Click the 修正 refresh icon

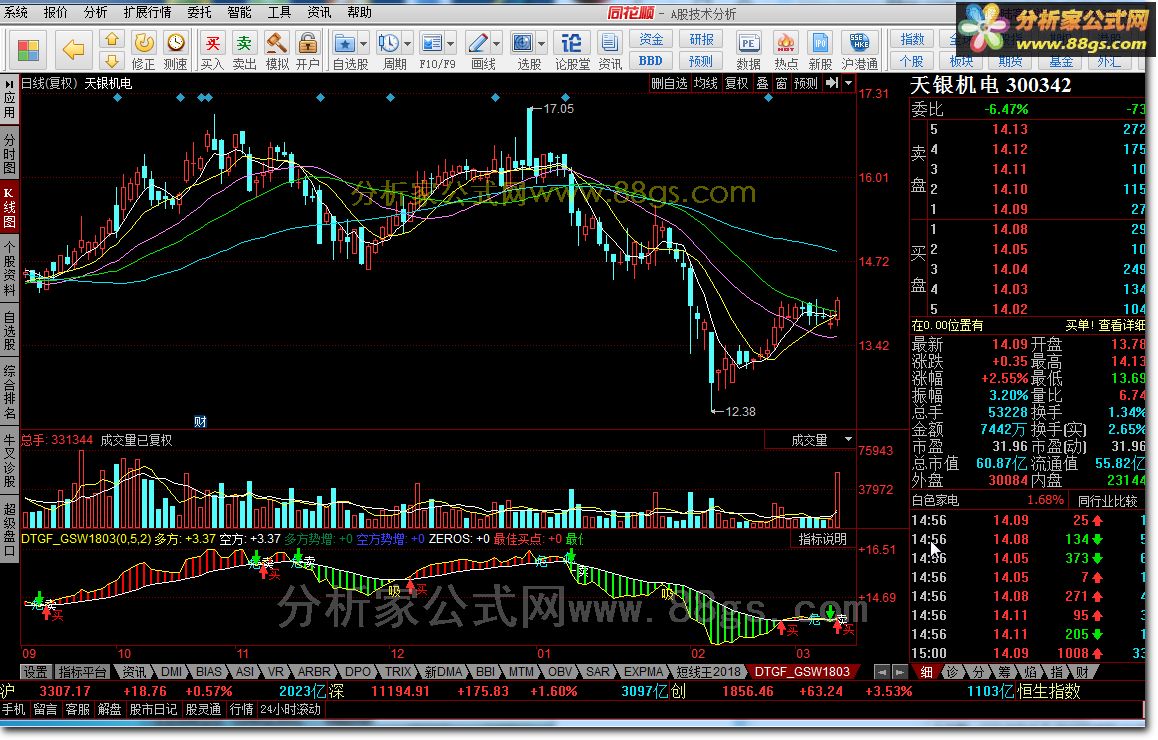[144, 43]
